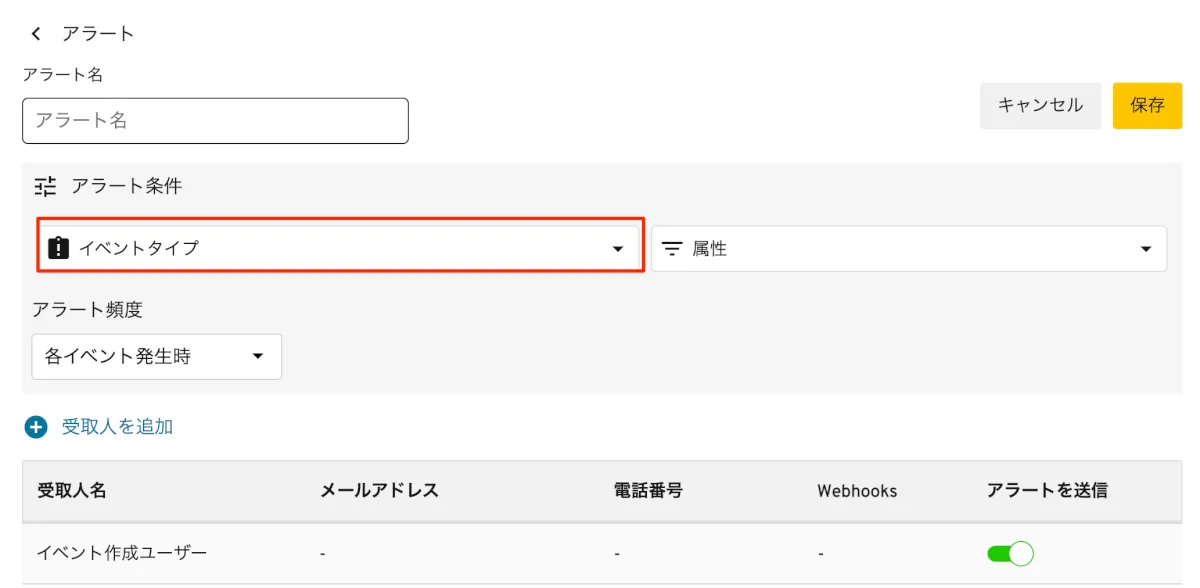
Task: Click the plus icon for 受取人を追加
Action: click(x=36, y=427)
